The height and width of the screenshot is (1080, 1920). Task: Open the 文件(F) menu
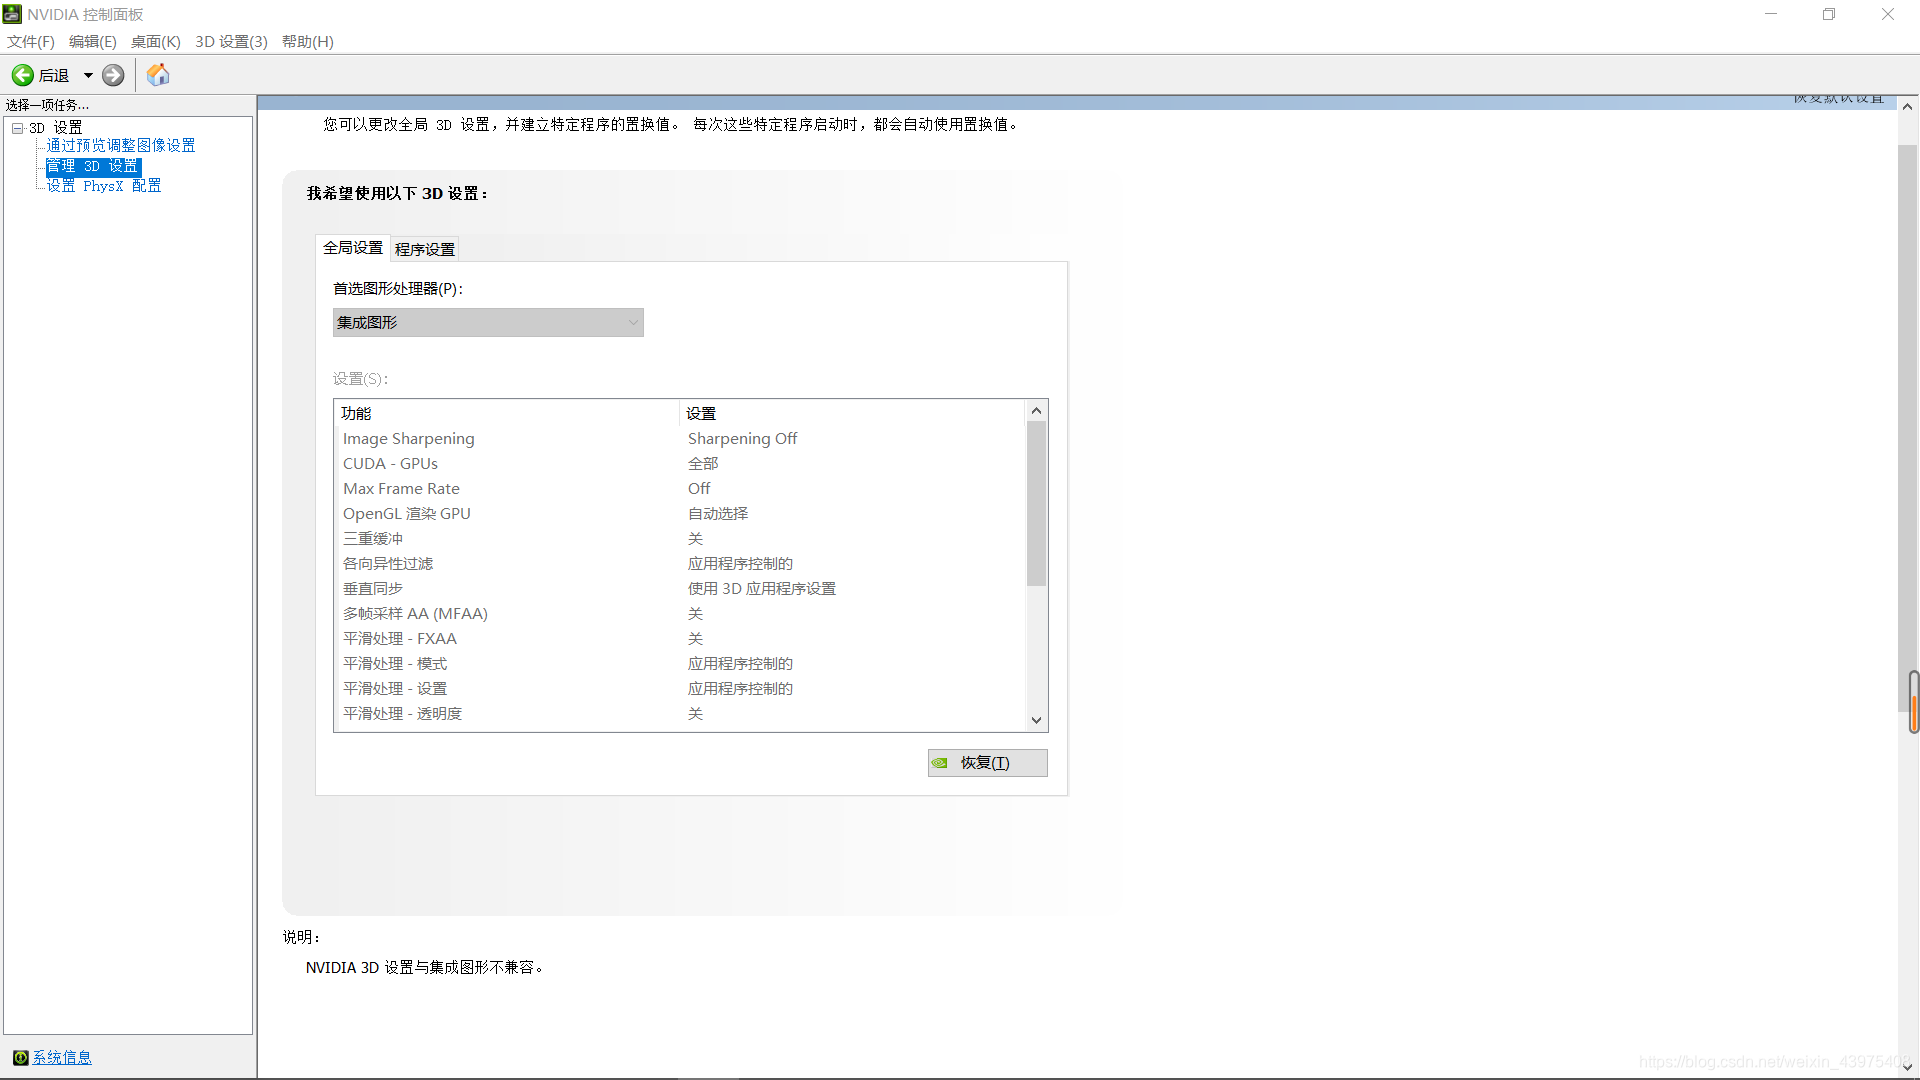31,41
